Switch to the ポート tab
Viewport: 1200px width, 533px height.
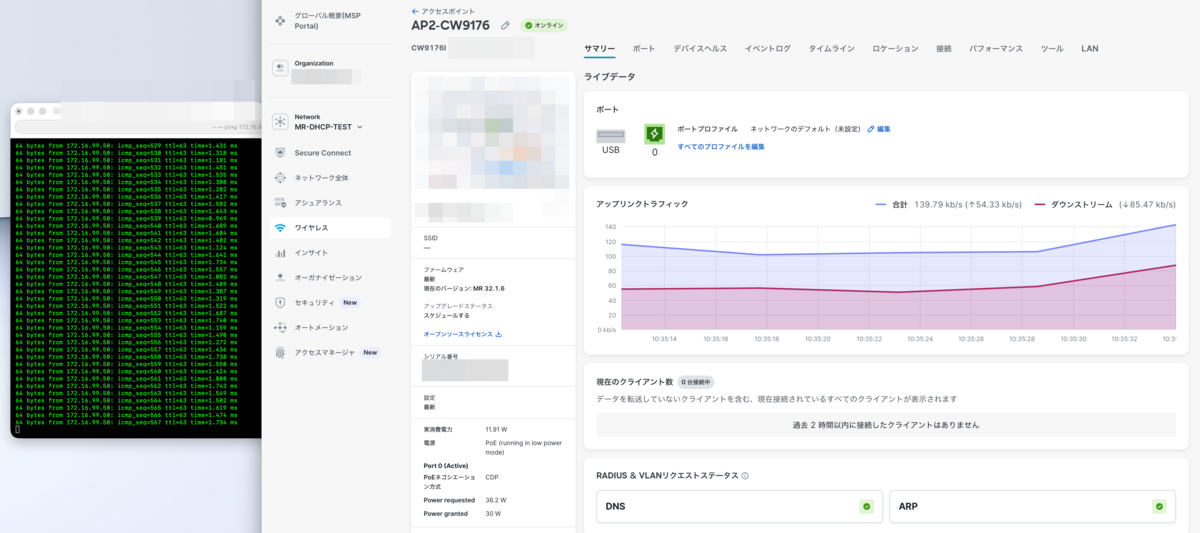644,48
